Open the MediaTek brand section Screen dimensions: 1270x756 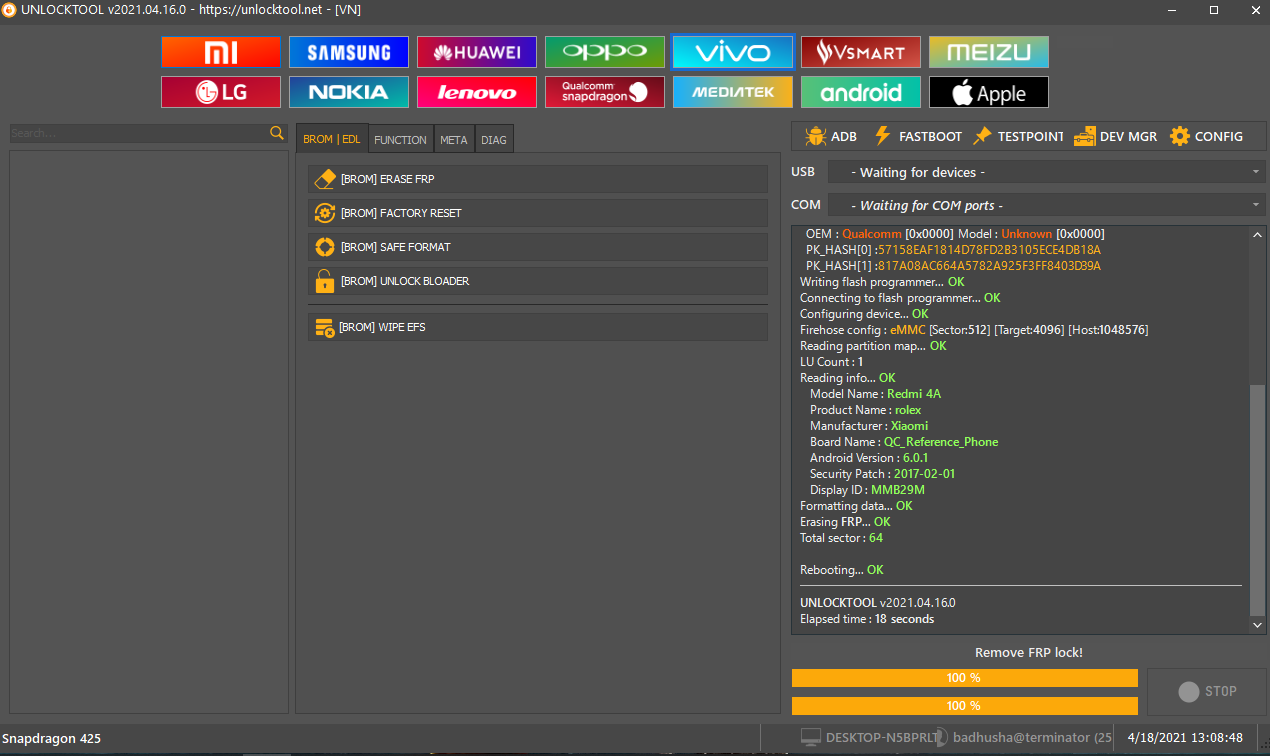pos(733,92)
